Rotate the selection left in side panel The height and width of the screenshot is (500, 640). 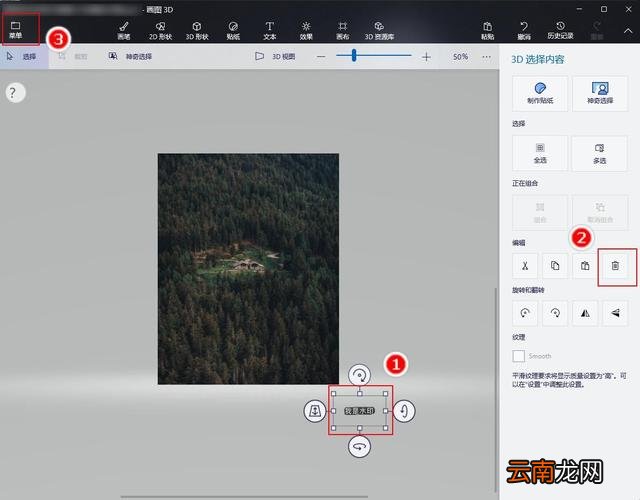point(525,313)
